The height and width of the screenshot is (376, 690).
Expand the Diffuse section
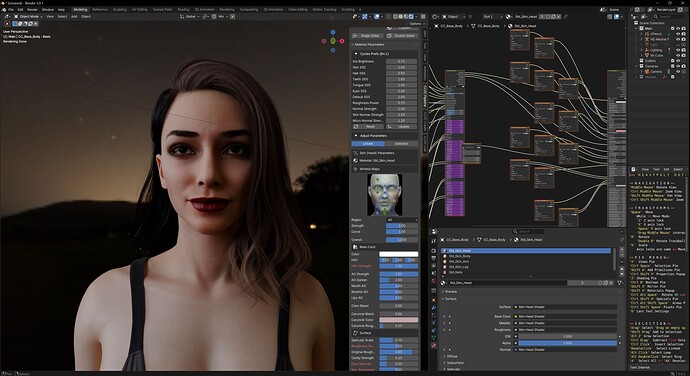[x=451, y=356]
